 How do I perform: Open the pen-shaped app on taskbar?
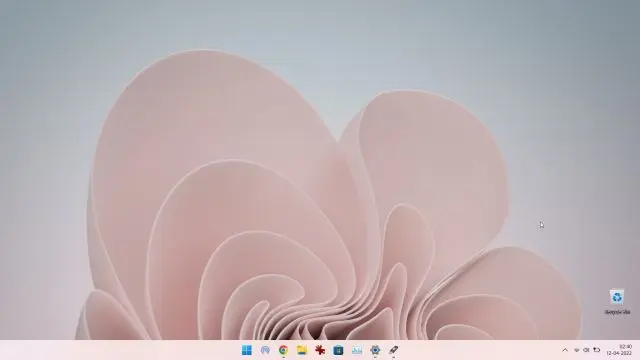pos(393,350)
